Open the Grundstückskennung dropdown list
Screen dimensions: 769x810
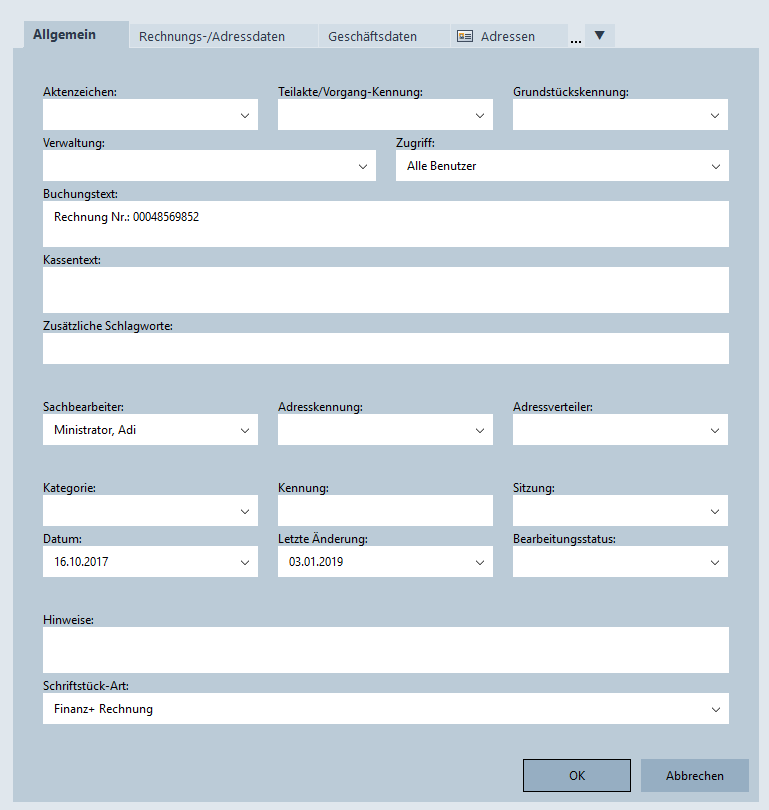pos(715,116)
